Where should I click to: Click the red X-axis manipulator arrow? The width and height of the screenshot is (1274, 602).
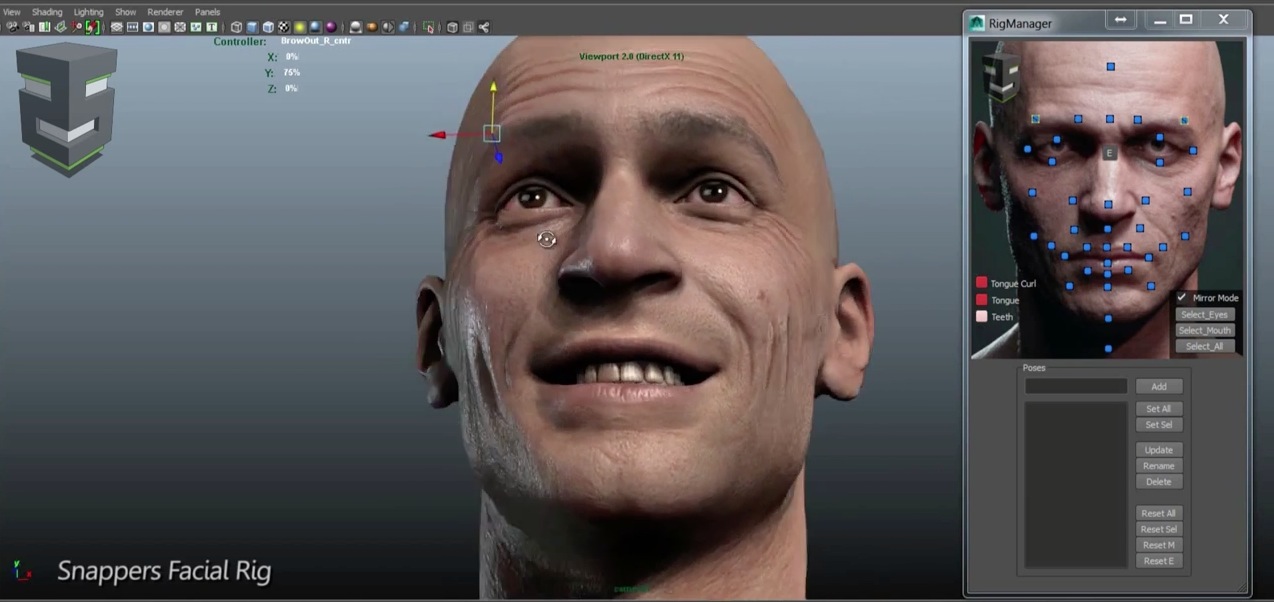438,135
